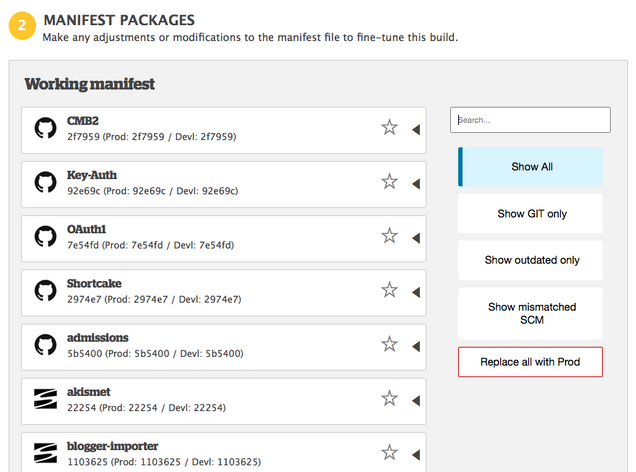This screenshot has height=472, width=636.
Task: Click the GitHub icon beside CMB2
Action: 45,128
